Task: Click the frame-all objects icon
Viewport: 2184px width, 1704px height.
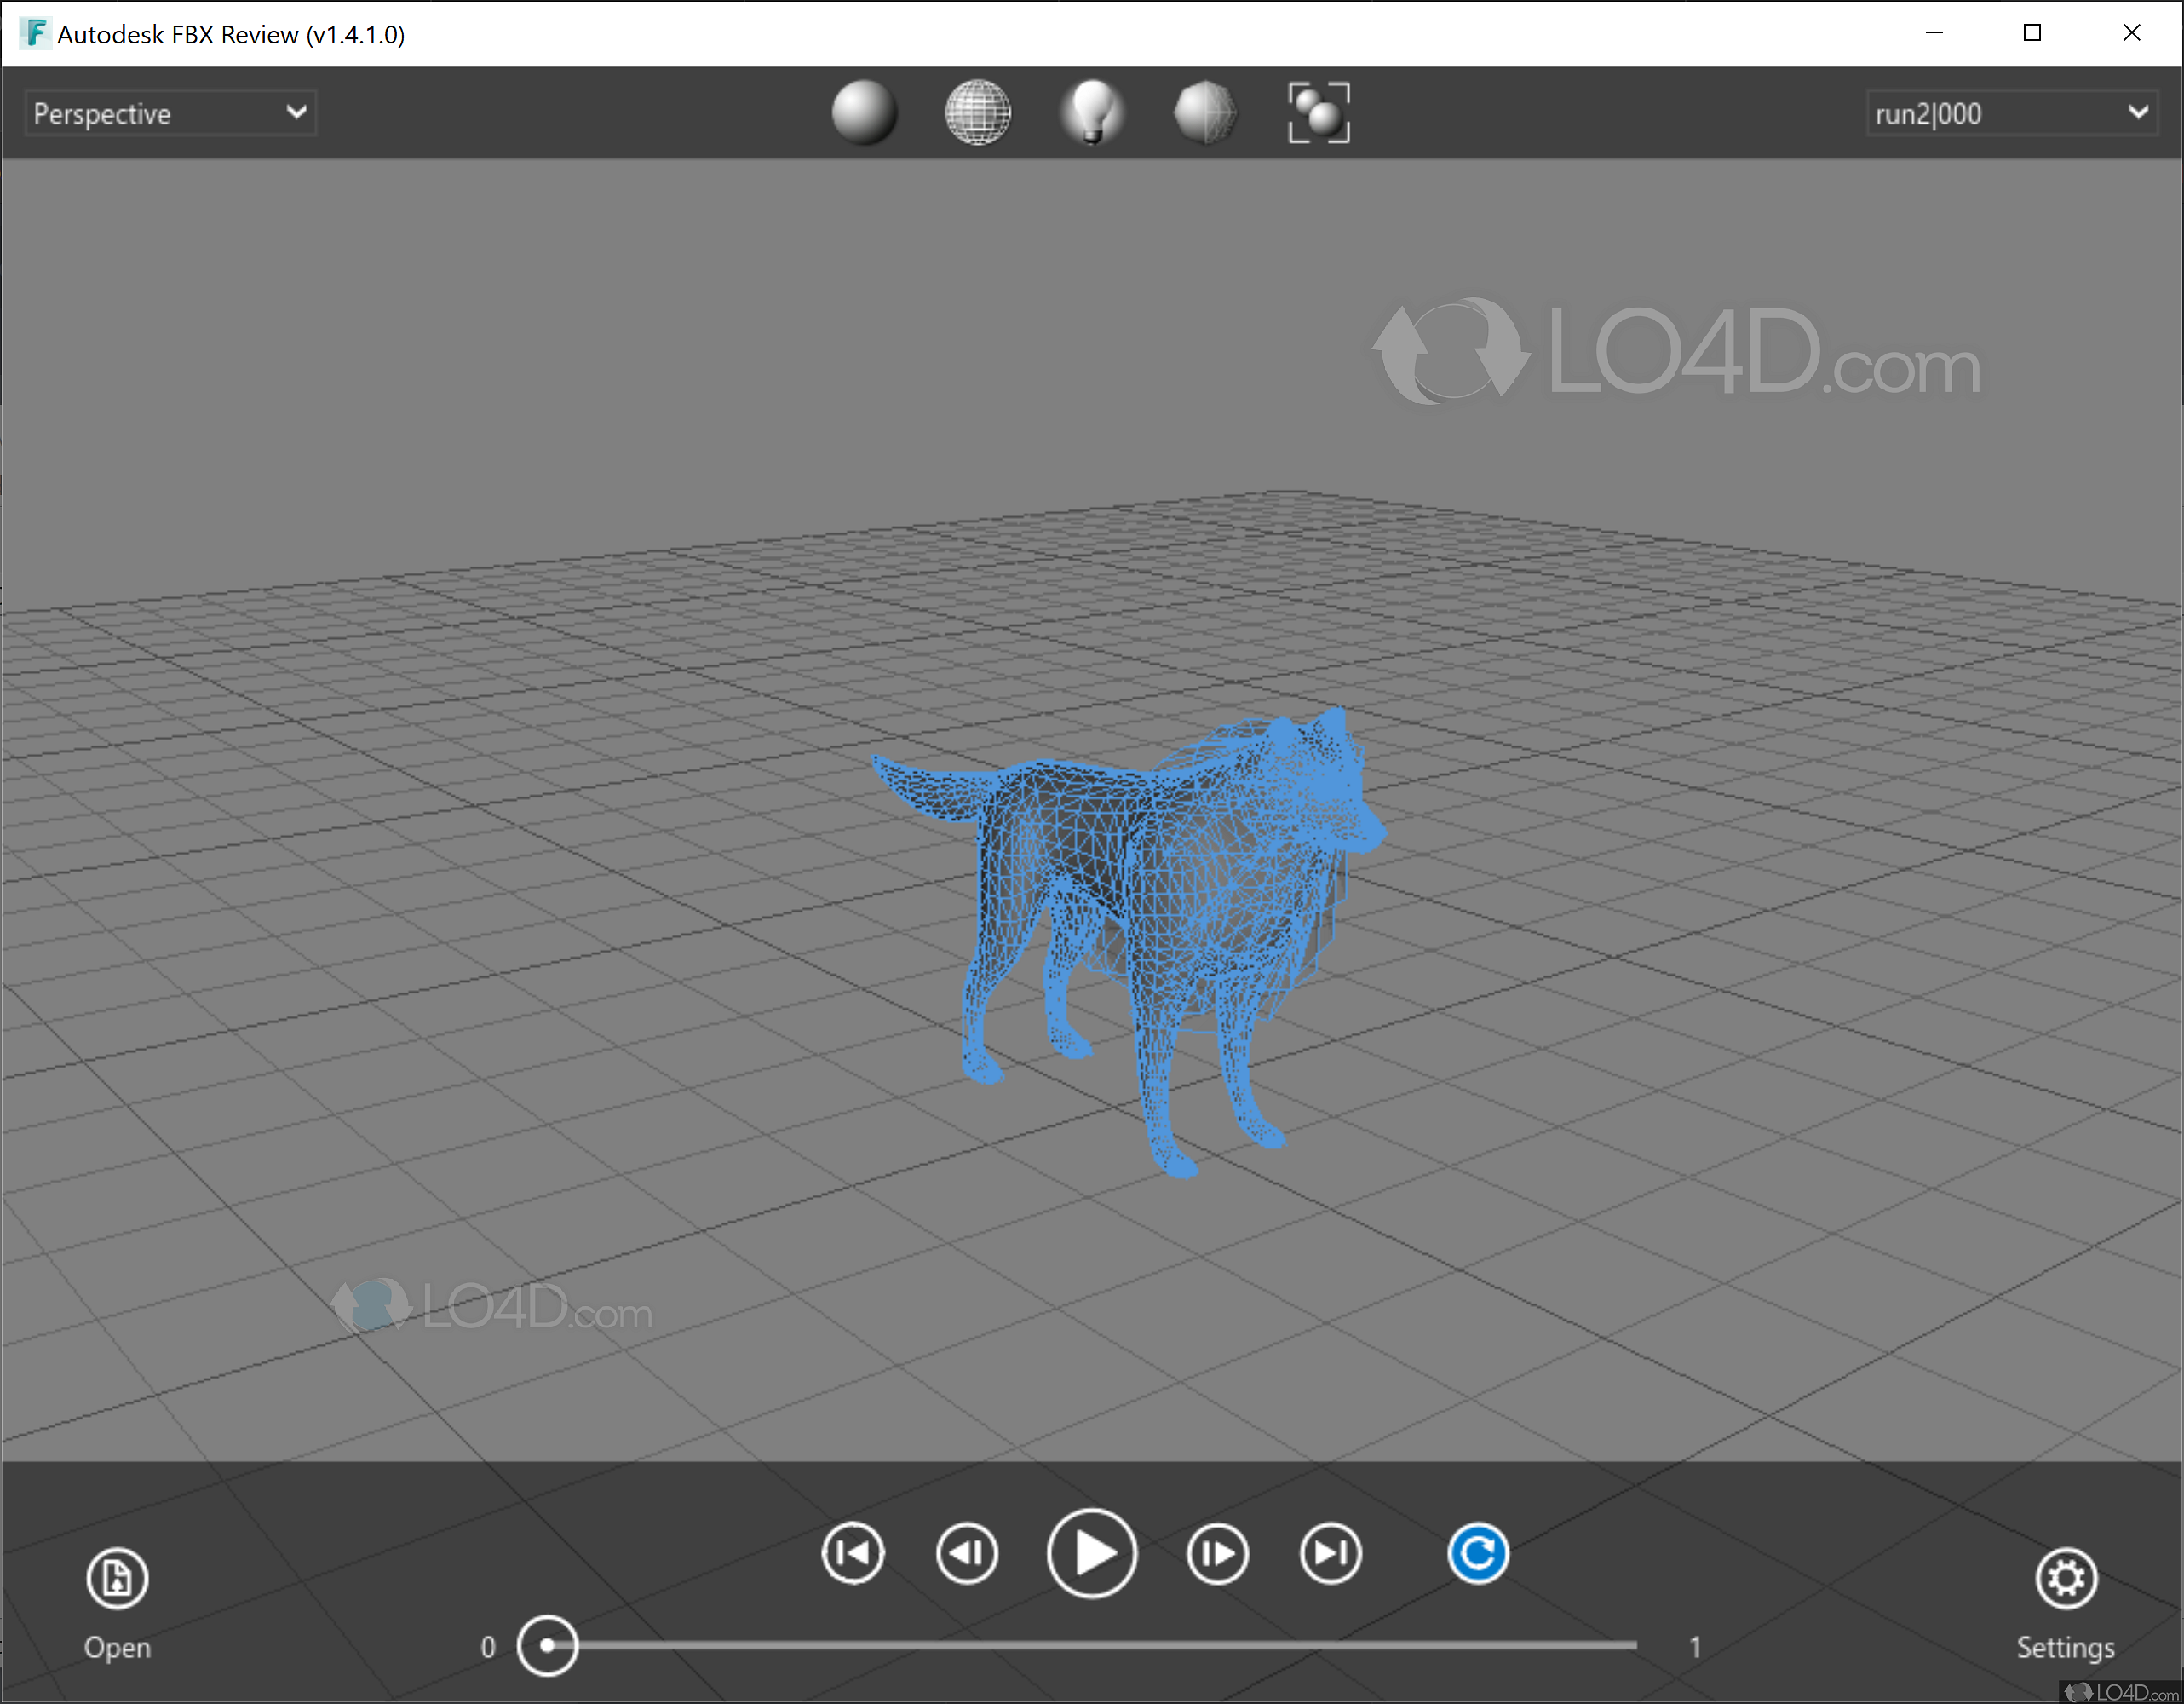Action: click(1318, 112)
